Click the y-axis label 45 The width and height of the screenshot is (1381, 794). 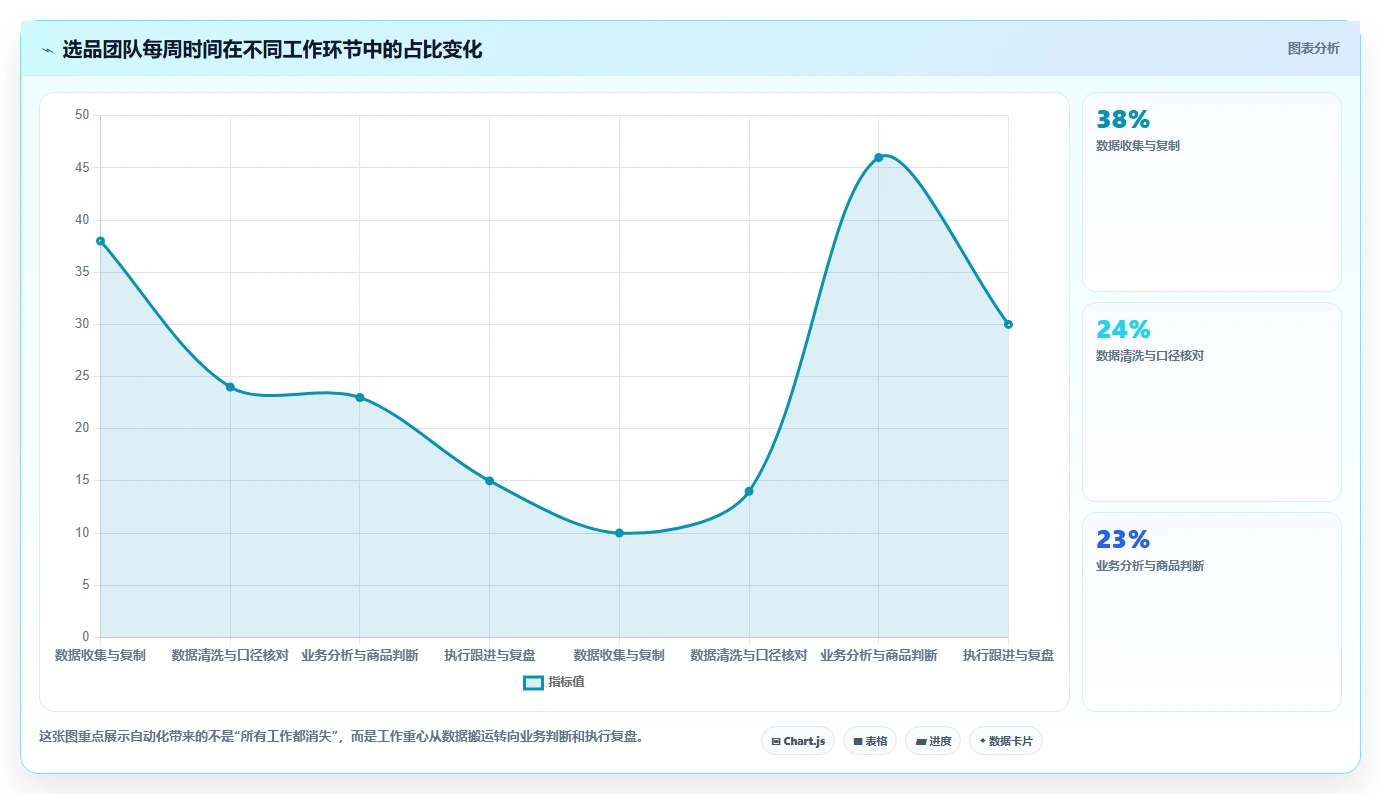82,167
